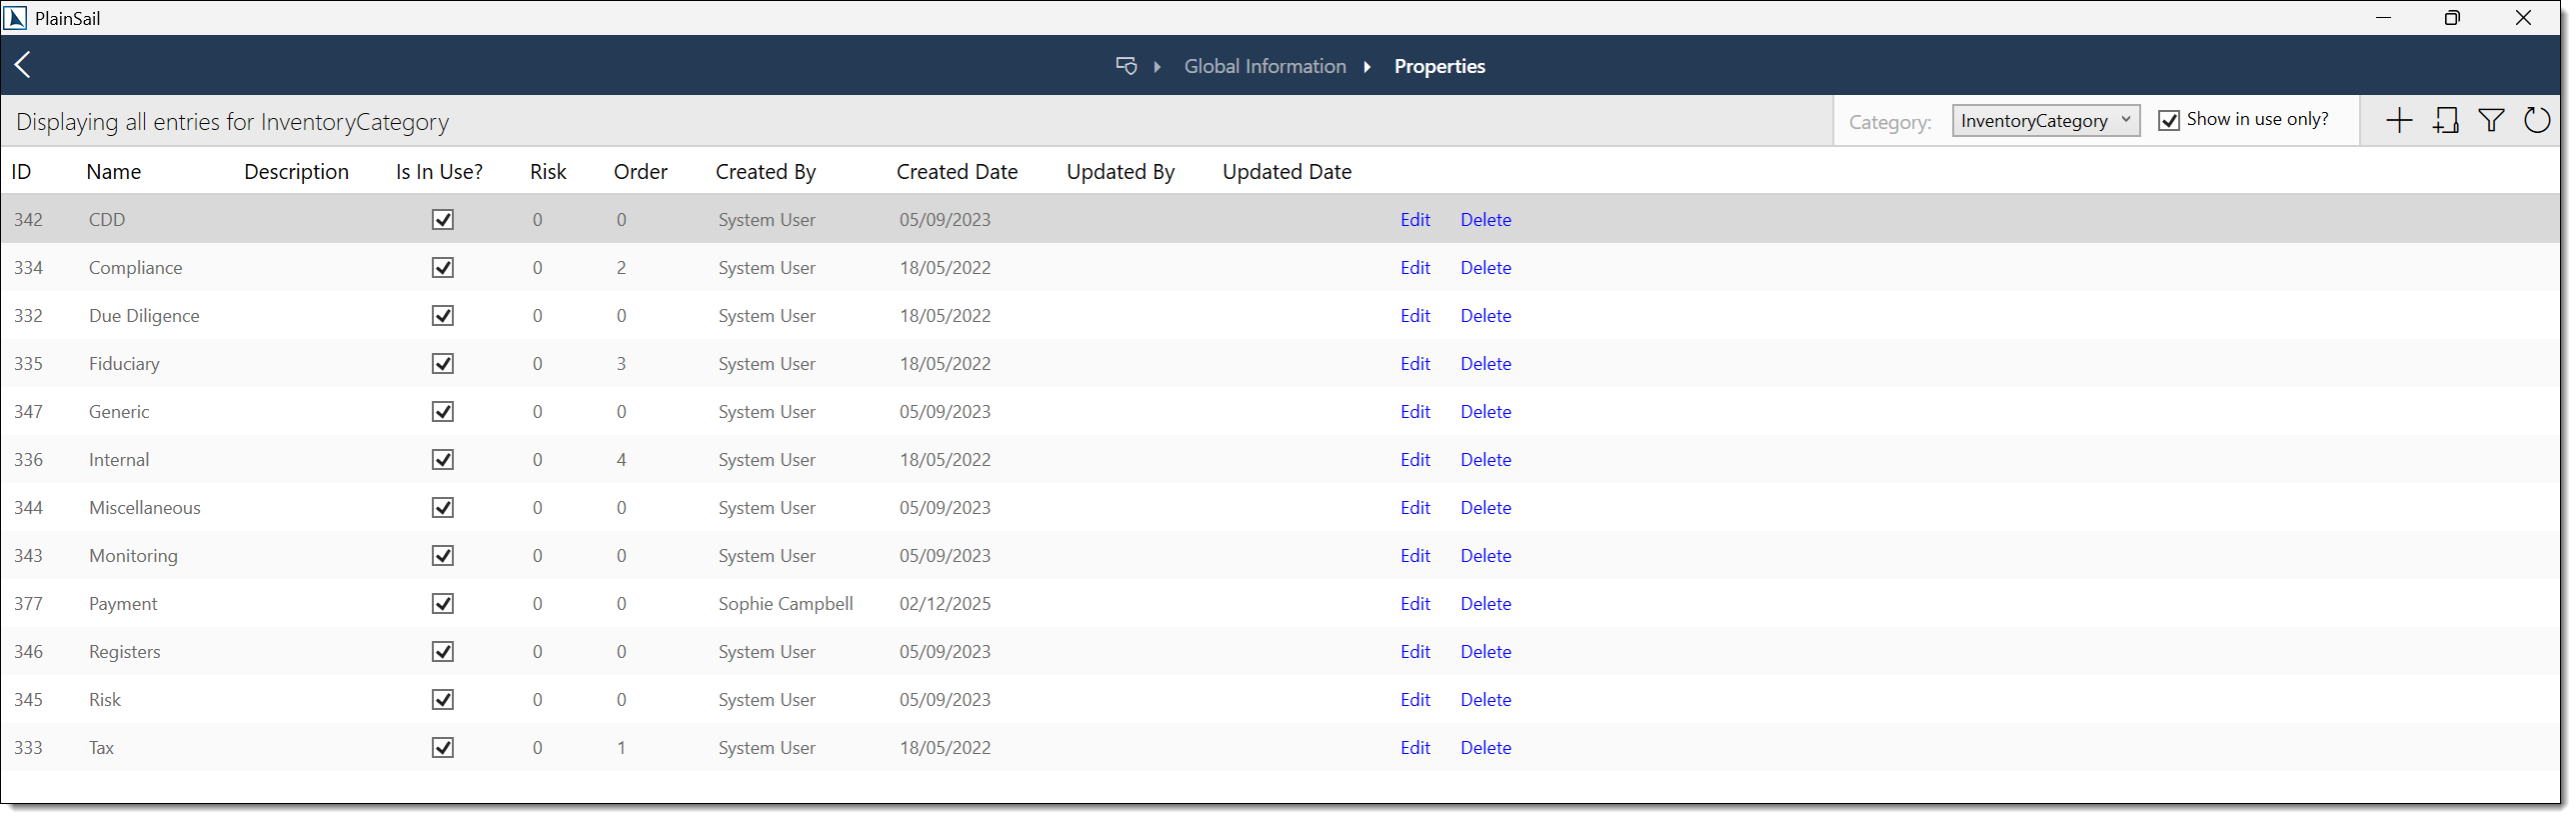Click the back arrow in the header
The height and width of the screenshot is (819, 2576).
[x=23, y=65]
